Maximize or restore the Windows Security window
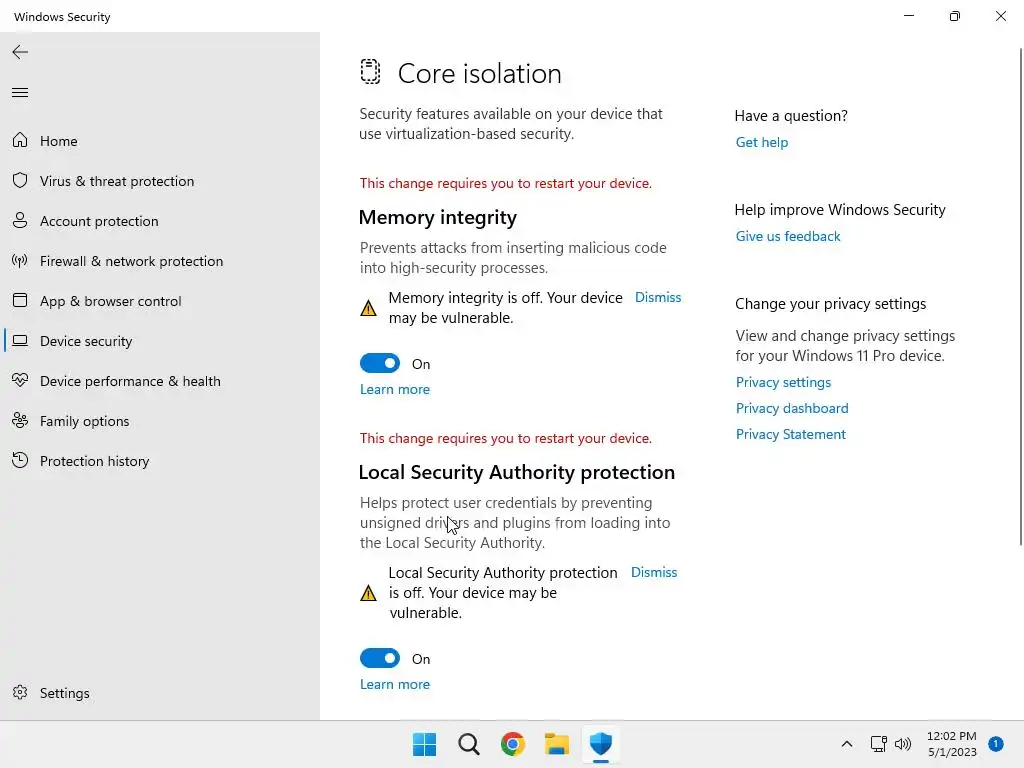Screen dimensions: 1024x768 pyautogui.click(x=955, y=16)
